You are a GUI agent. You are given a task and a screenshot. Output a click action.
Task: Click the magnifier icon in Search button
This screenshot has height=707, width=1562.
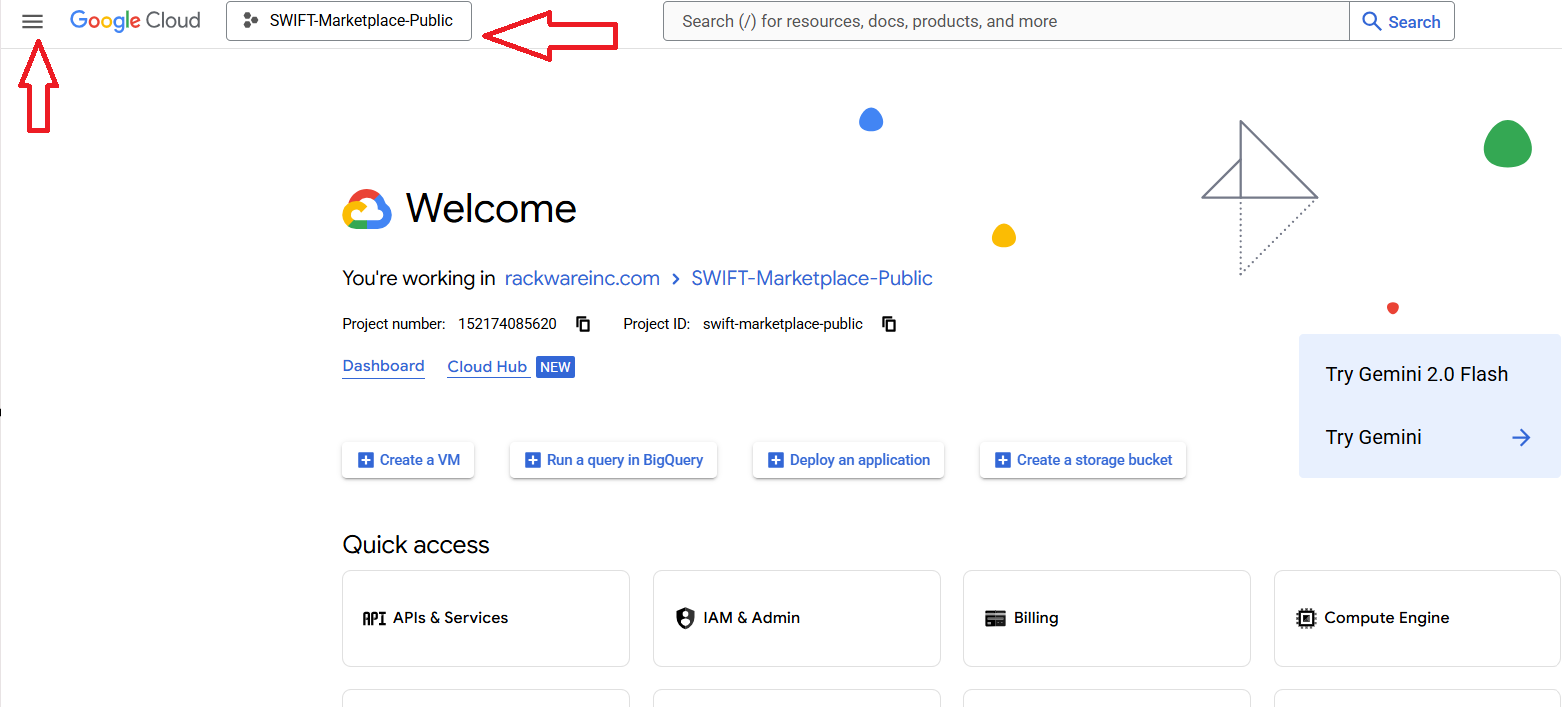(1372, 21)
